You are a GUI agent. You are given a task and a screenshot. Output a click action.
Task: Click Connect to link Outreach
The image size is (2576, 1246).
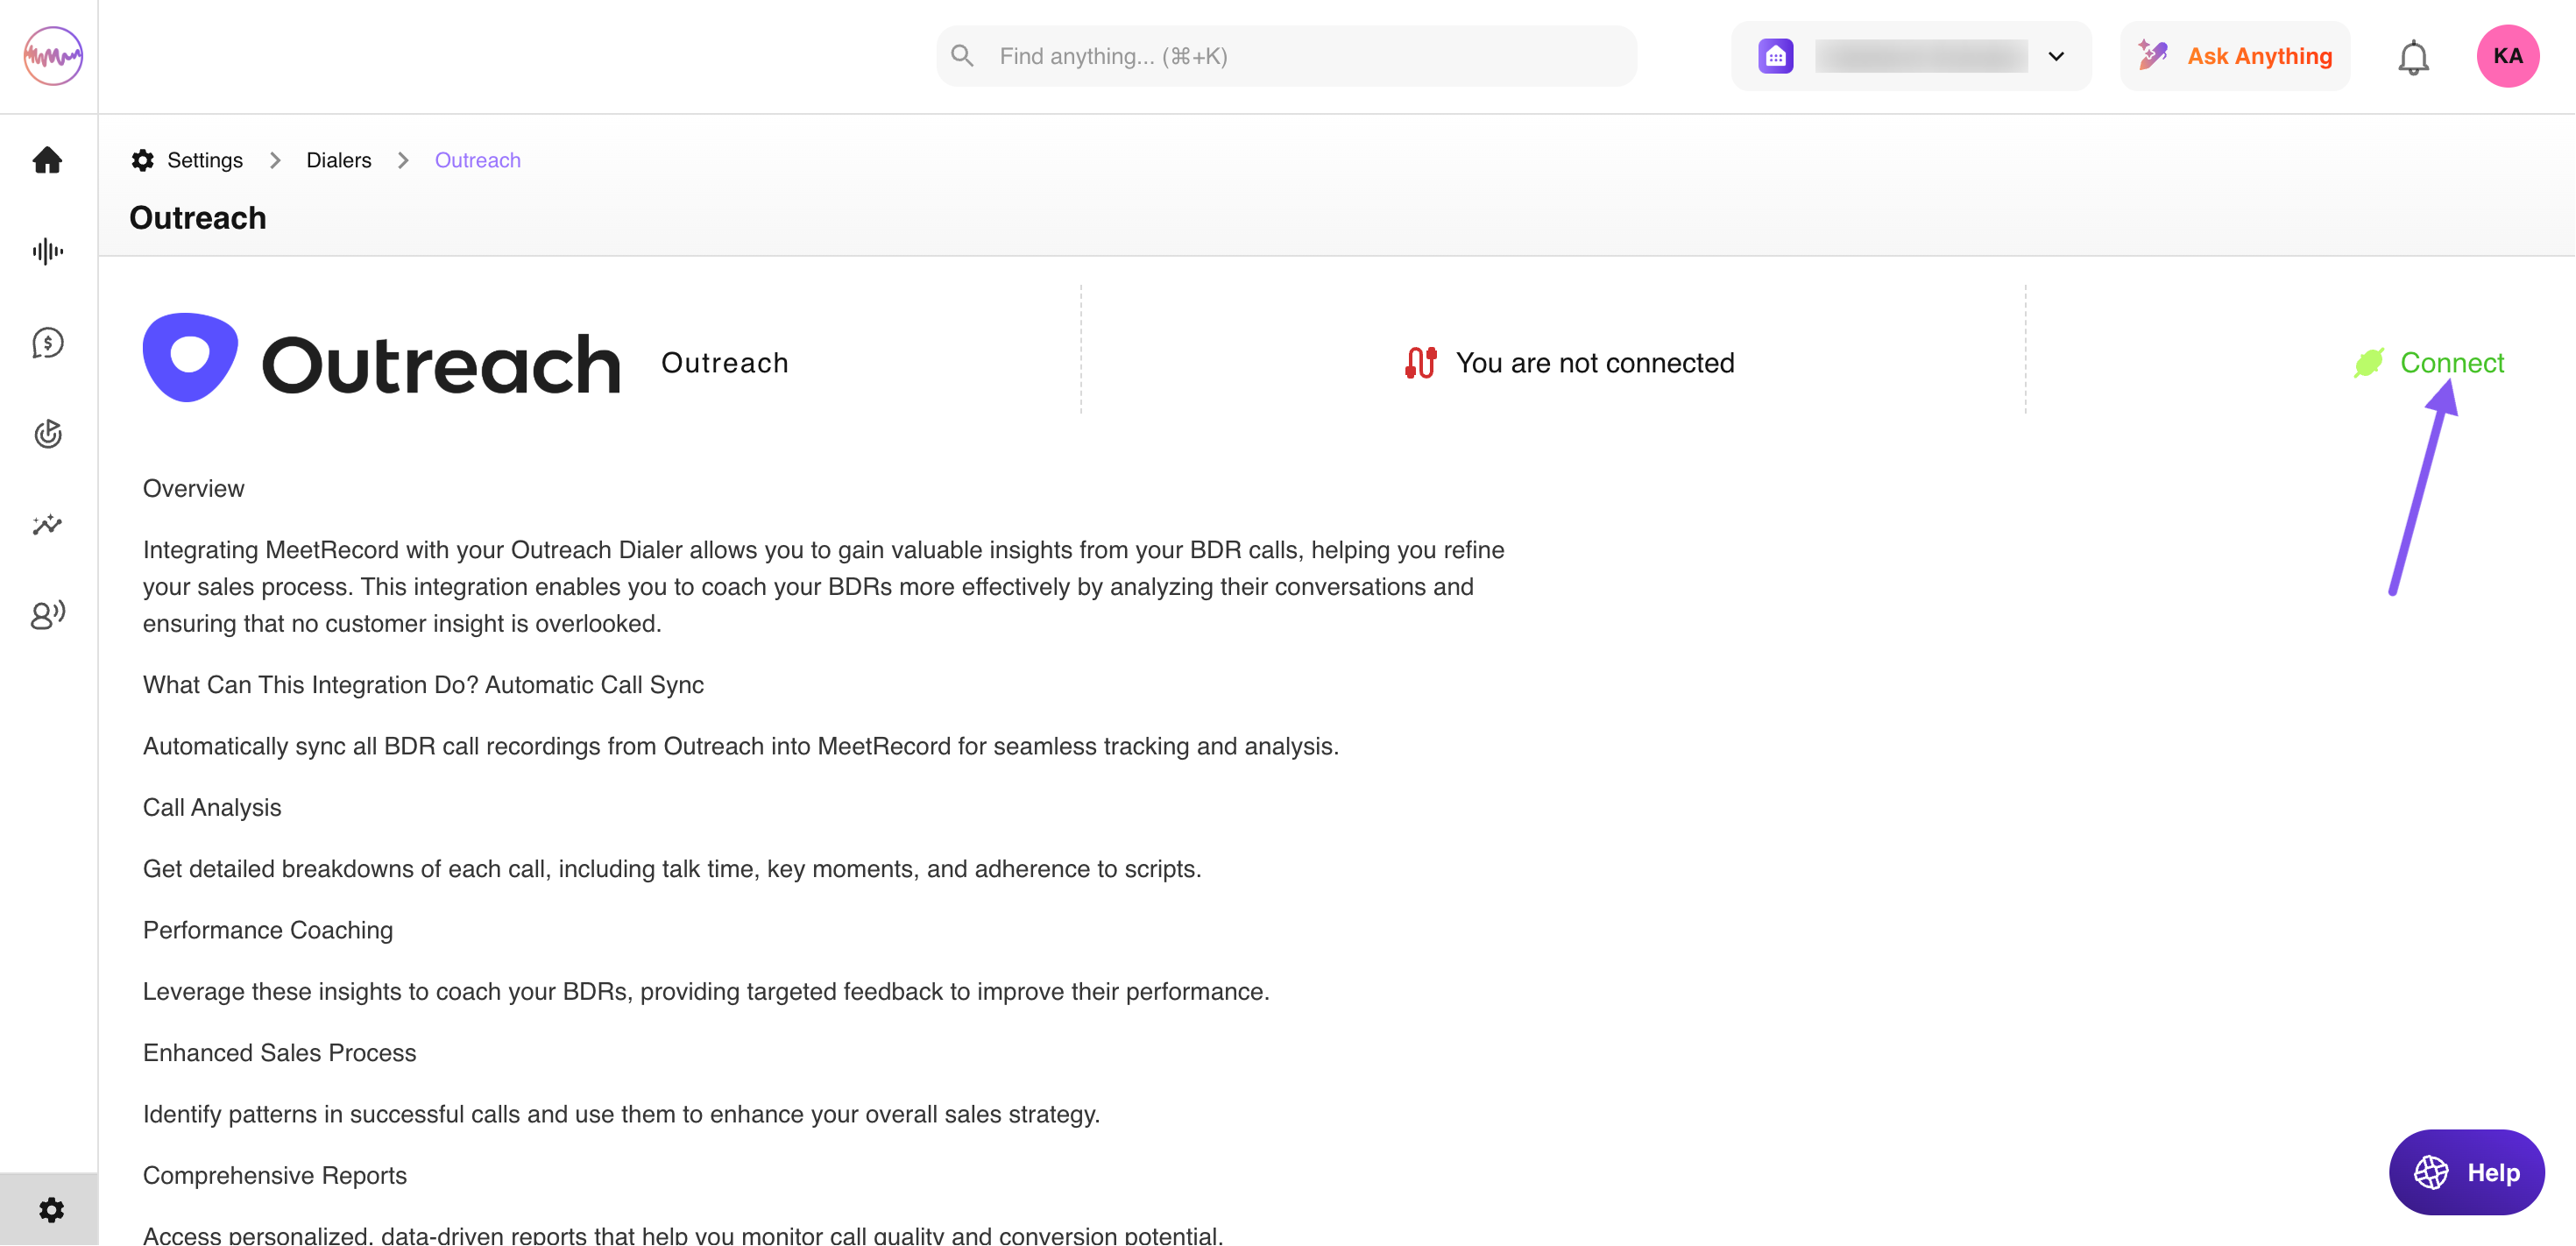(2451, 363)
